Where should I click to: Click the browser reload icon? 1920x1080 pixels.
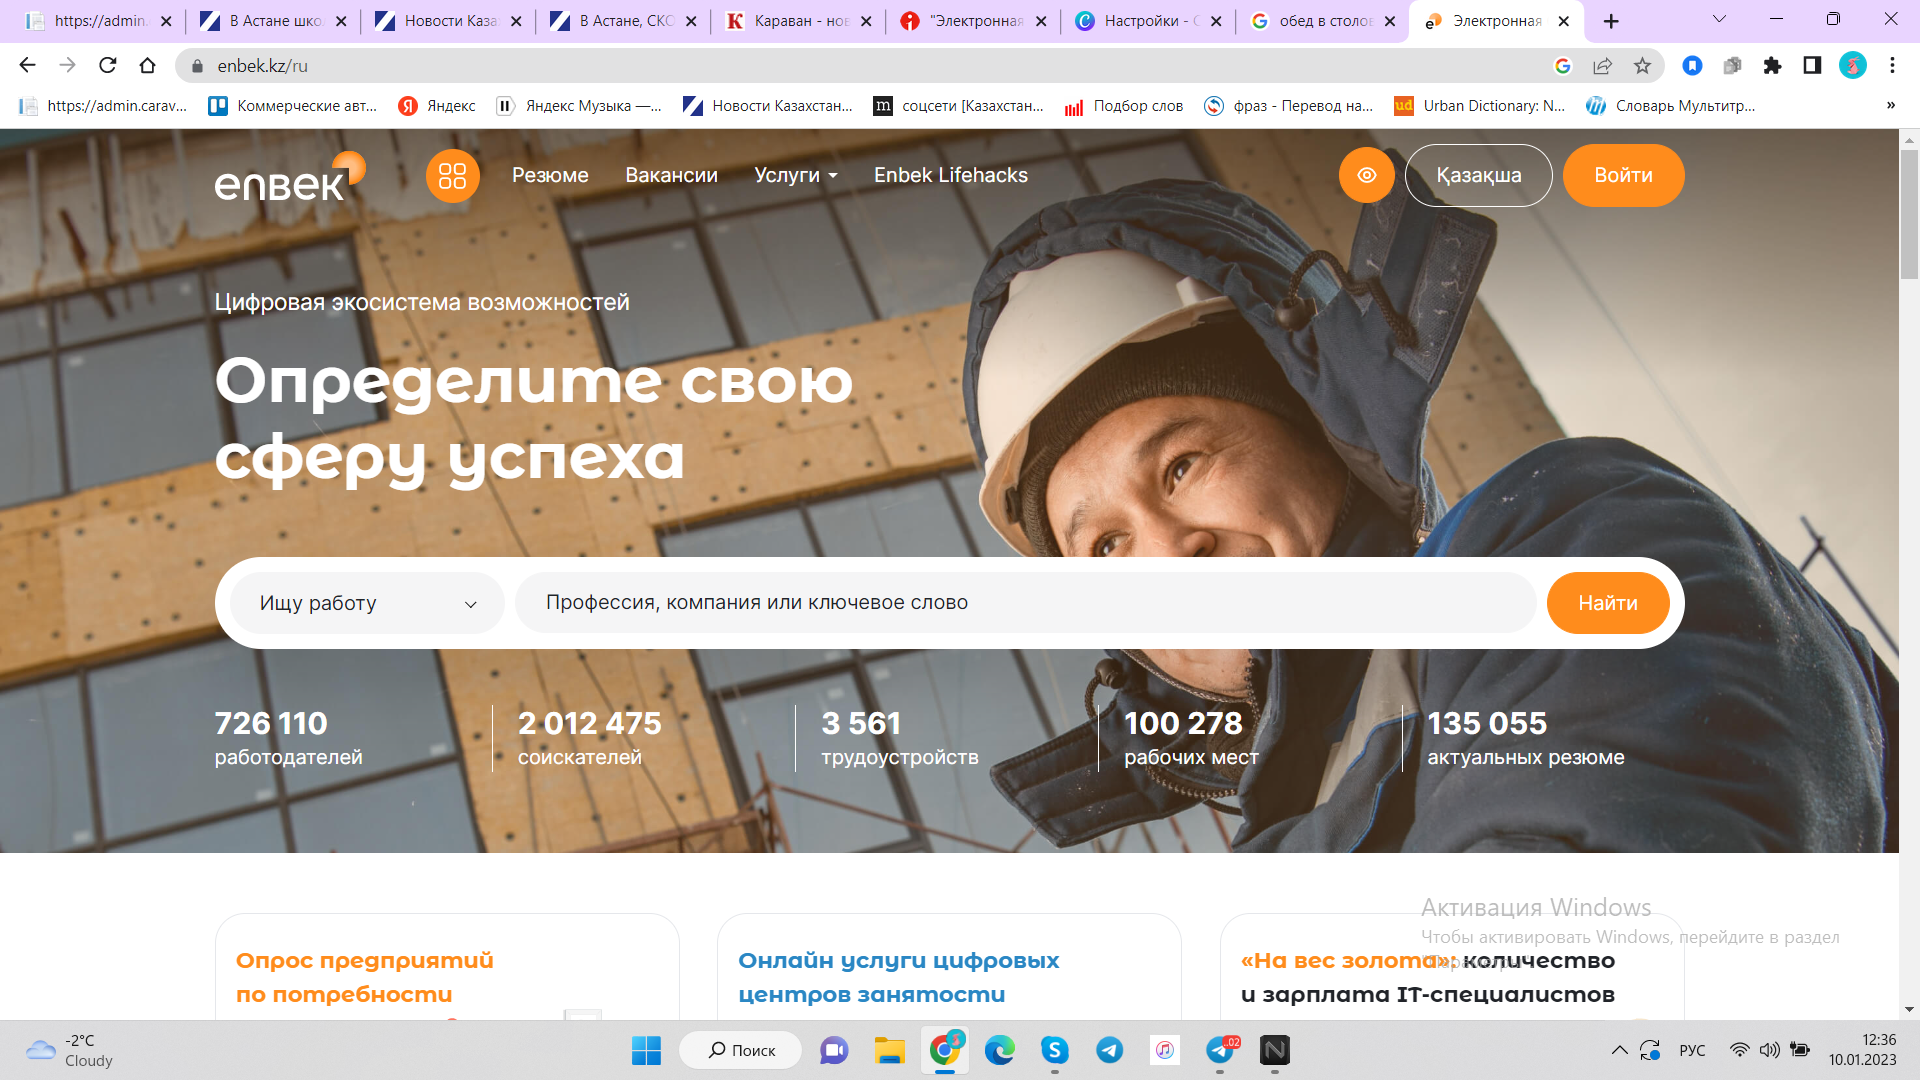click(108, 66)
